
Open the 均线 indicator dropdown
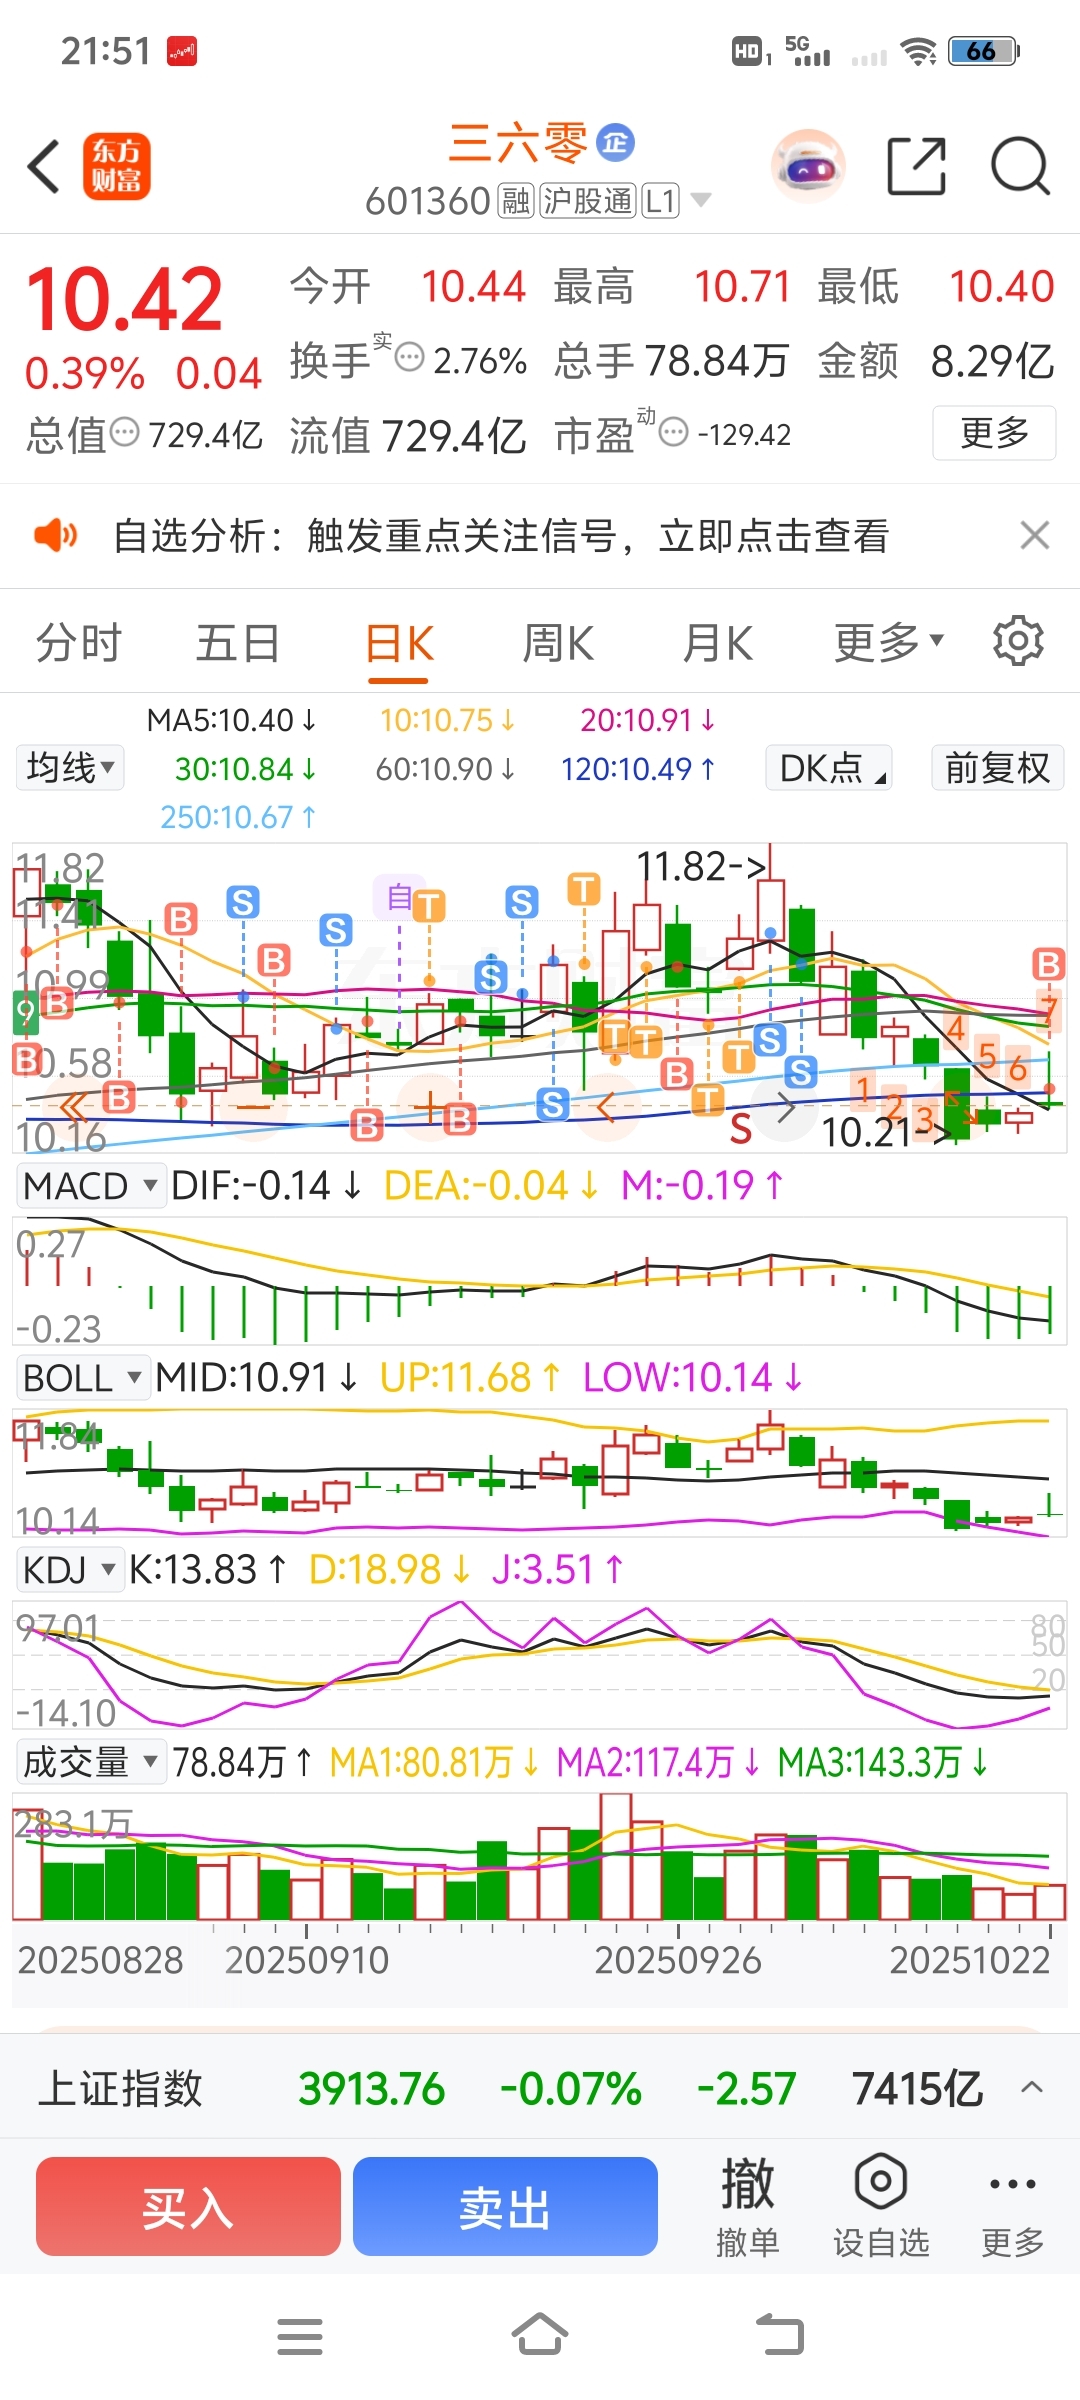click(x=70, y=768)
